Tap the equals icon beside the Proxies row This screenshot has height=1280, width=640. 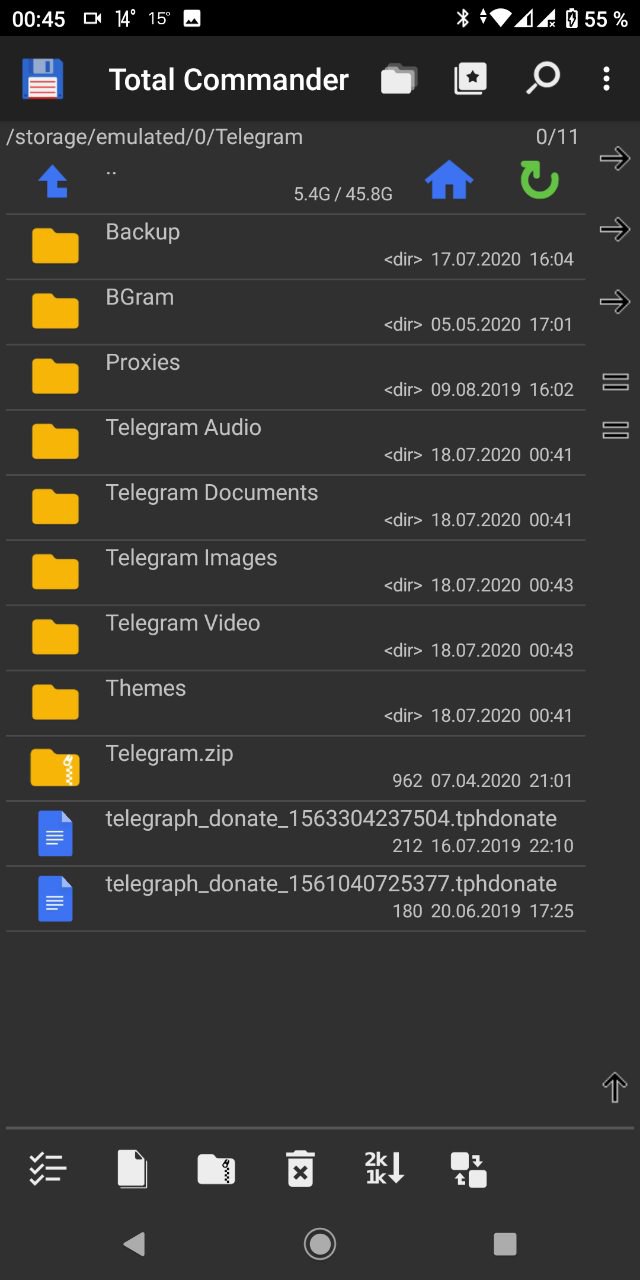tap(615, 381)
